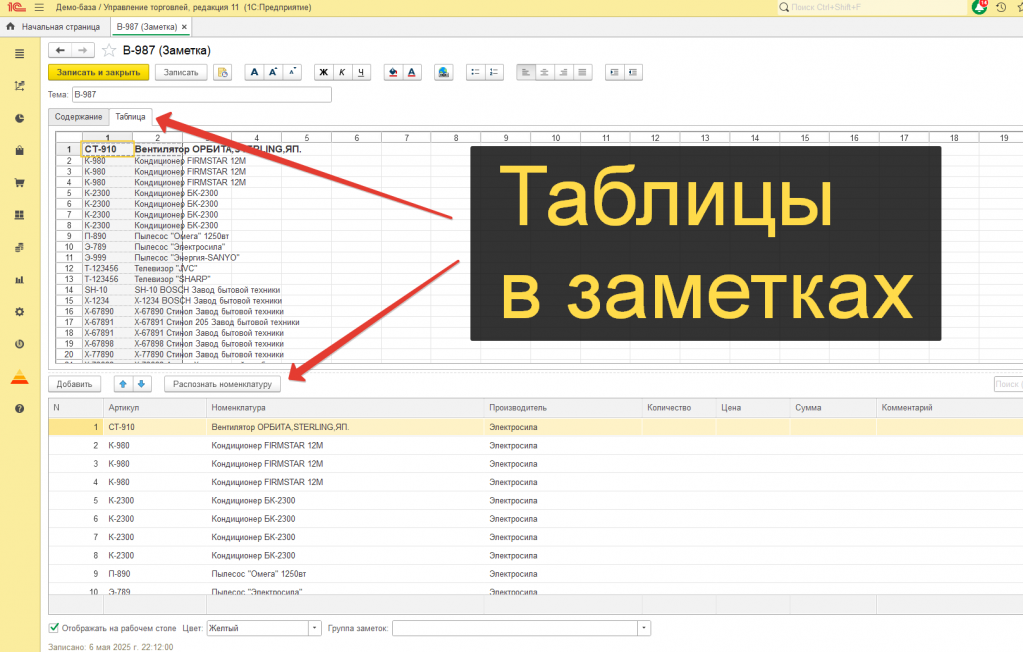Click the Добавить button
Screen dimensions: 1023x652
pos(74,384)
